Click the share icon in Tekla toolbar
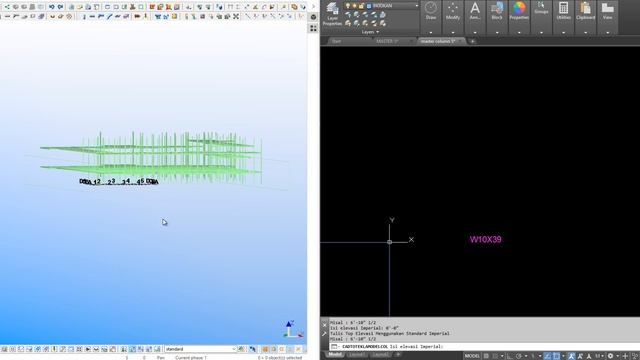 coord(7,7)
